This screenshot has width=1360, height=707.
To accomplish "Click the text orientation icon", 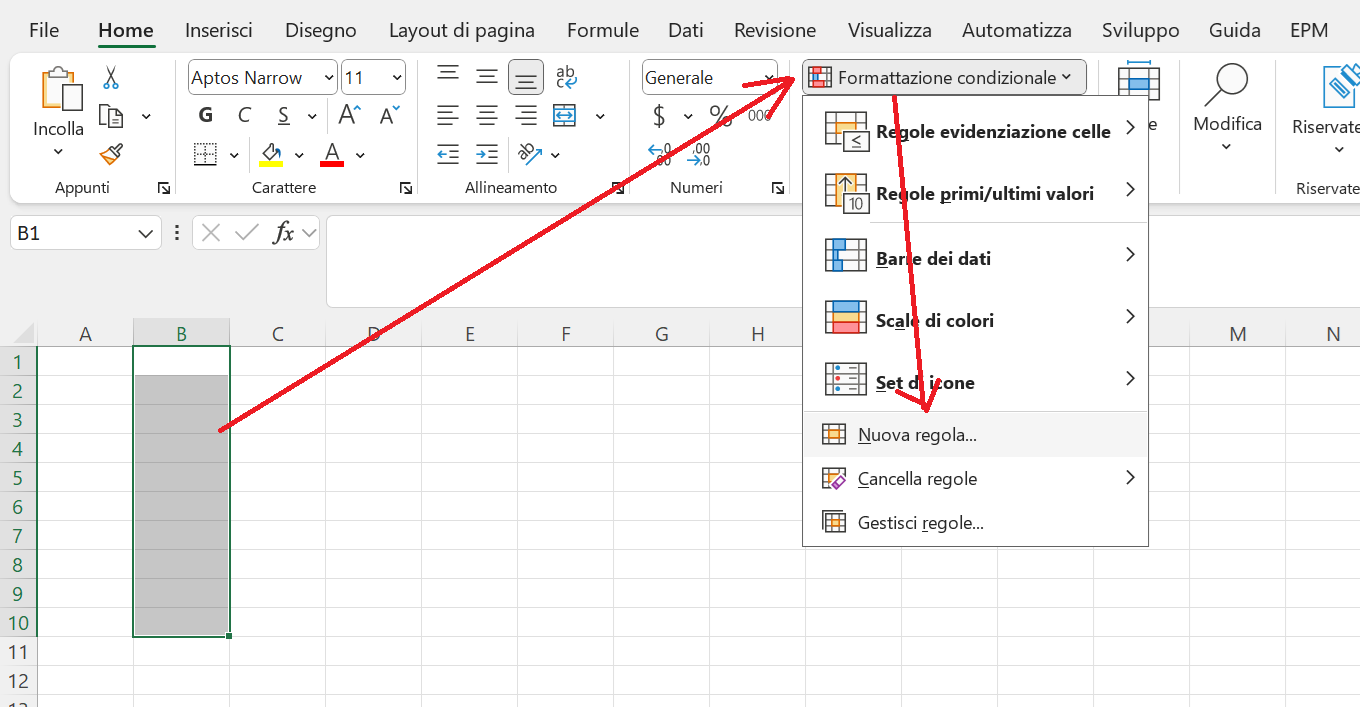I will pos(528,155).
